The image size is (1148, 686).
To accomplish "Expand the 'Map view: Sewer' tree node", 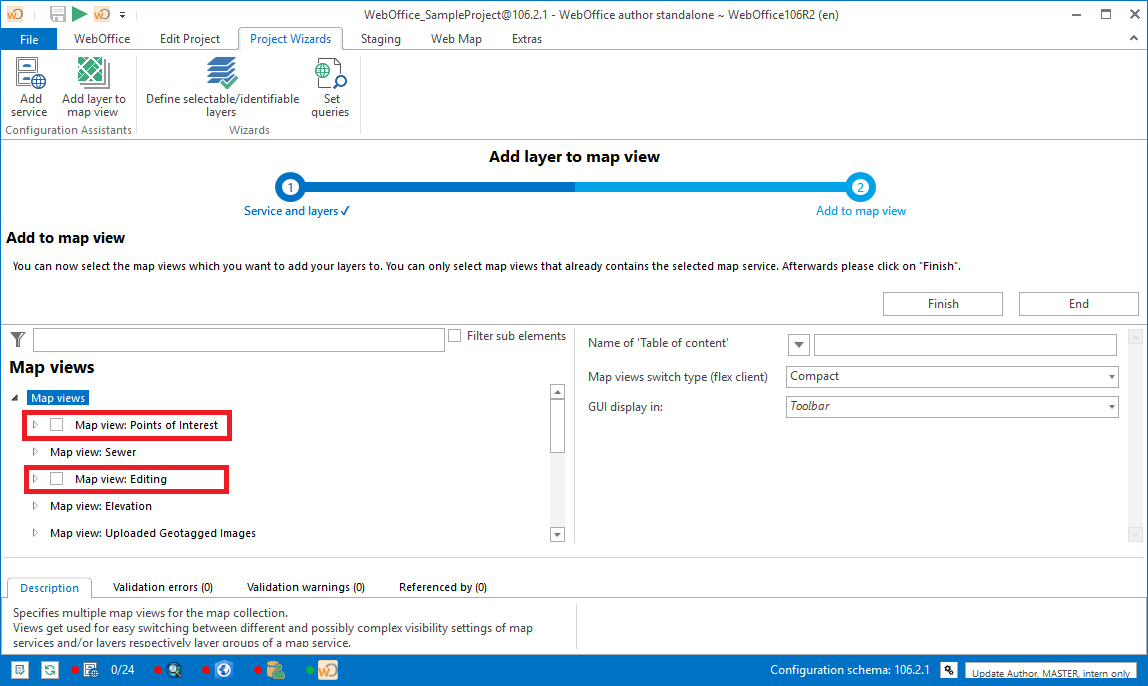I will tap(35, 452).
